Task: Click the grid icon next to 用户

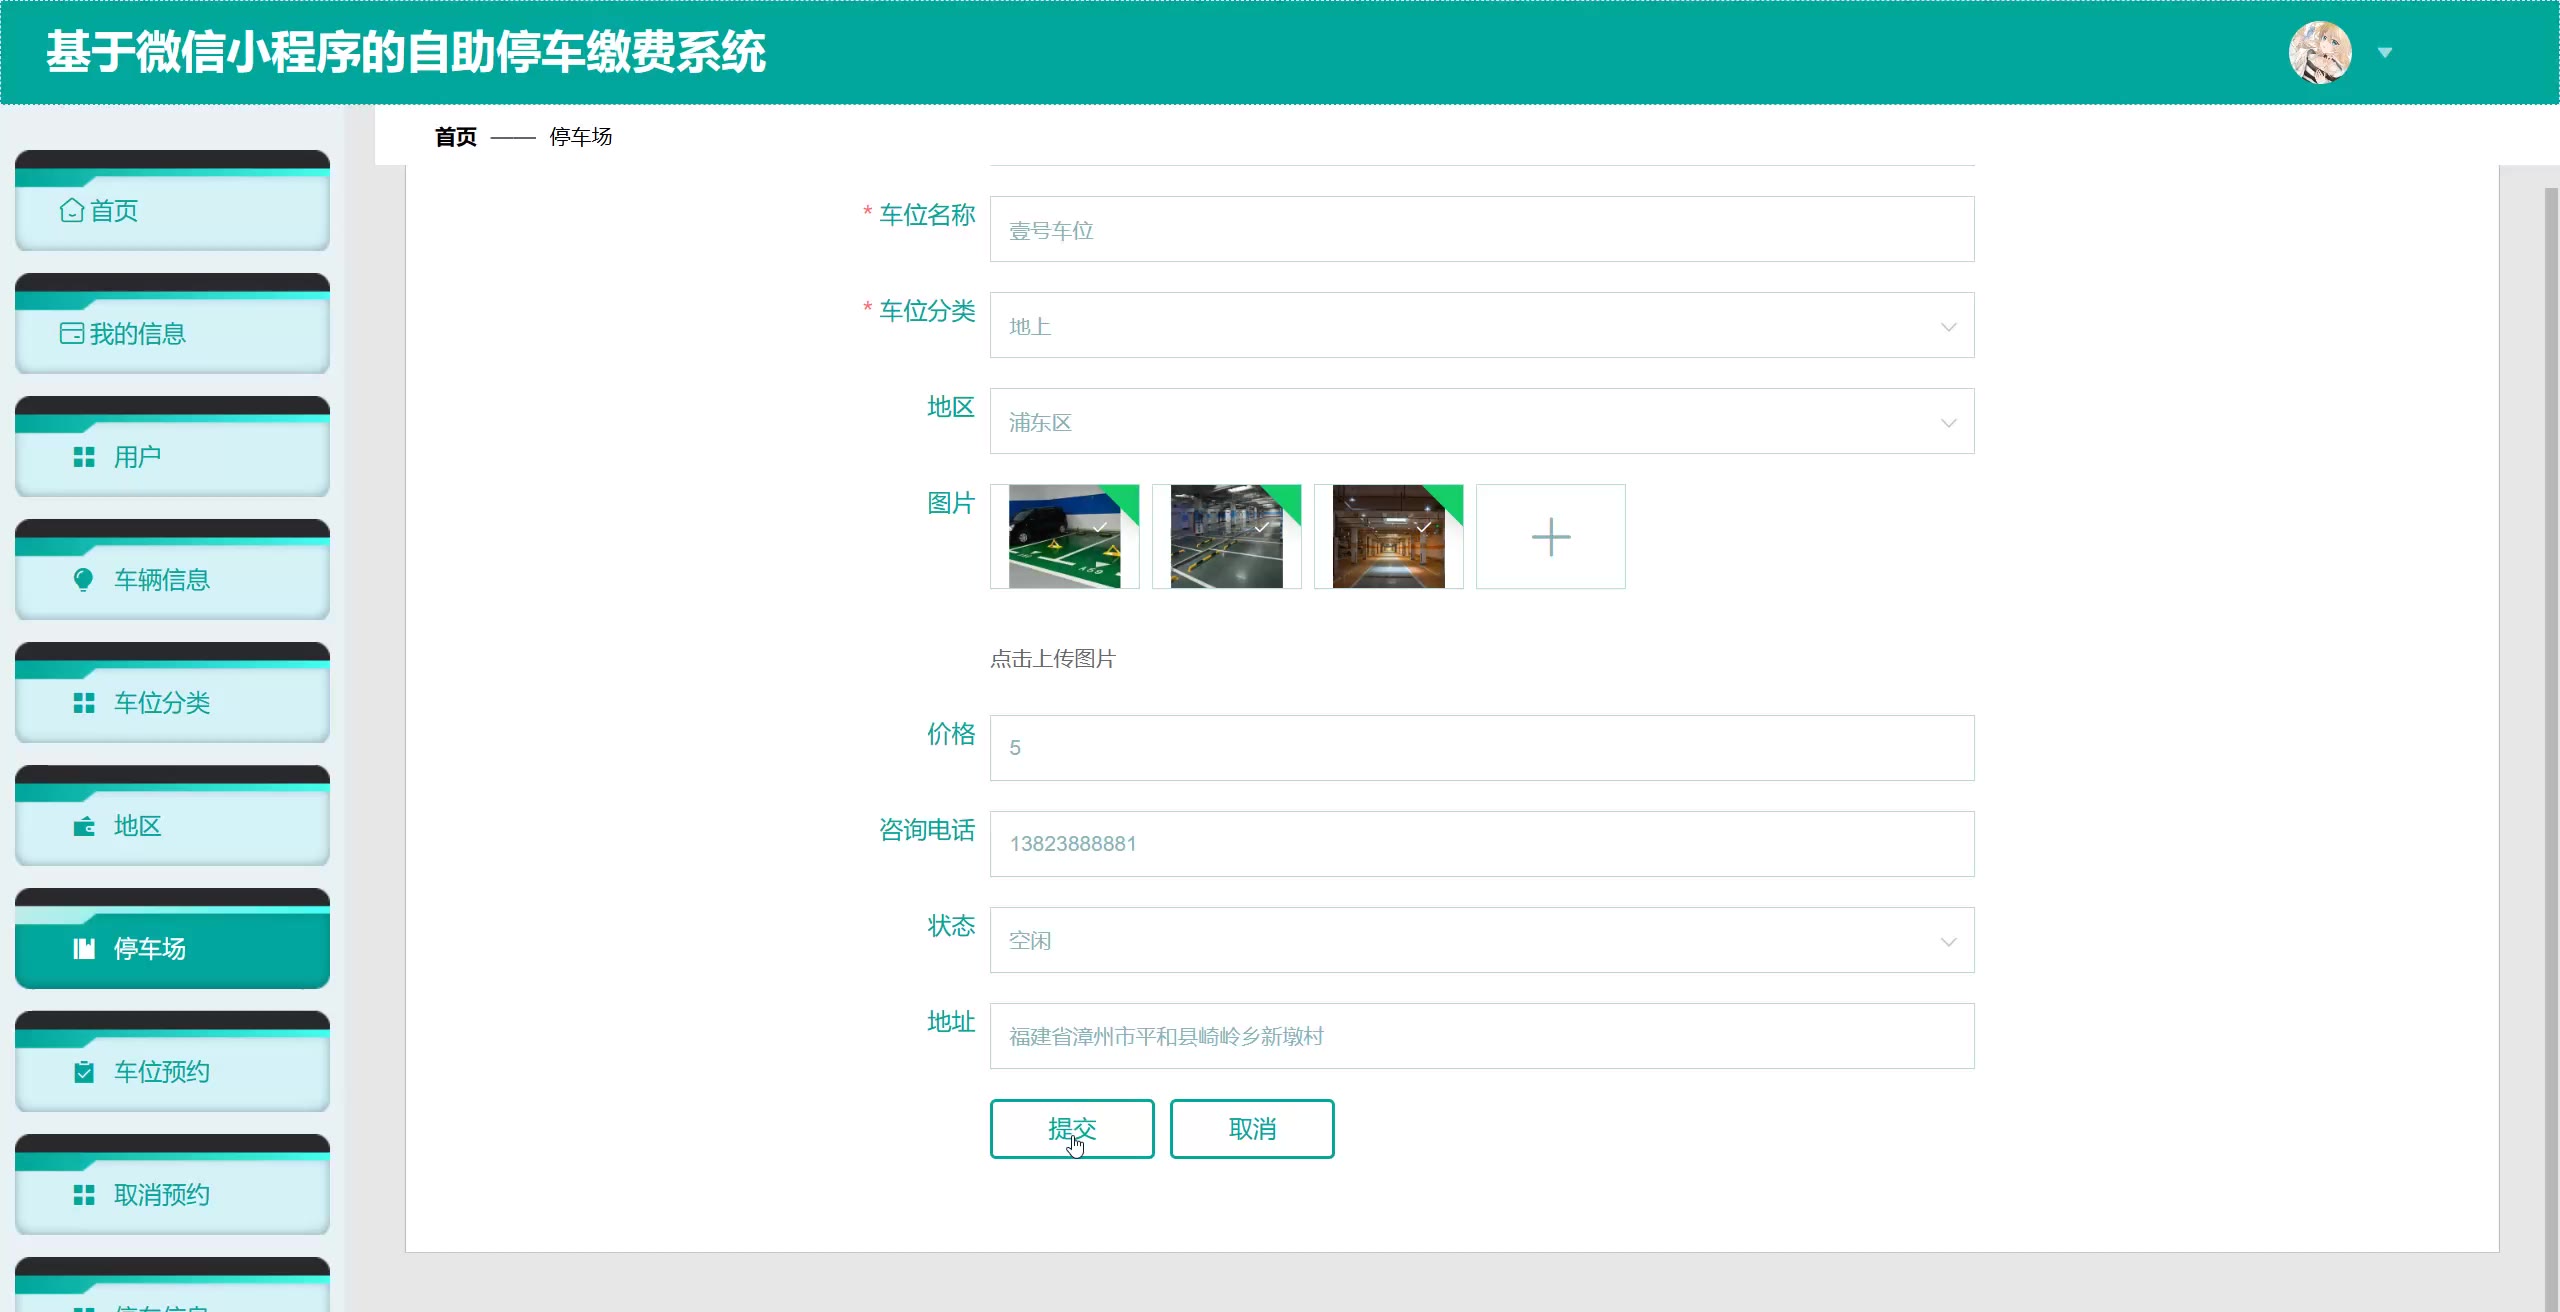Action: (x=84, y=457)
